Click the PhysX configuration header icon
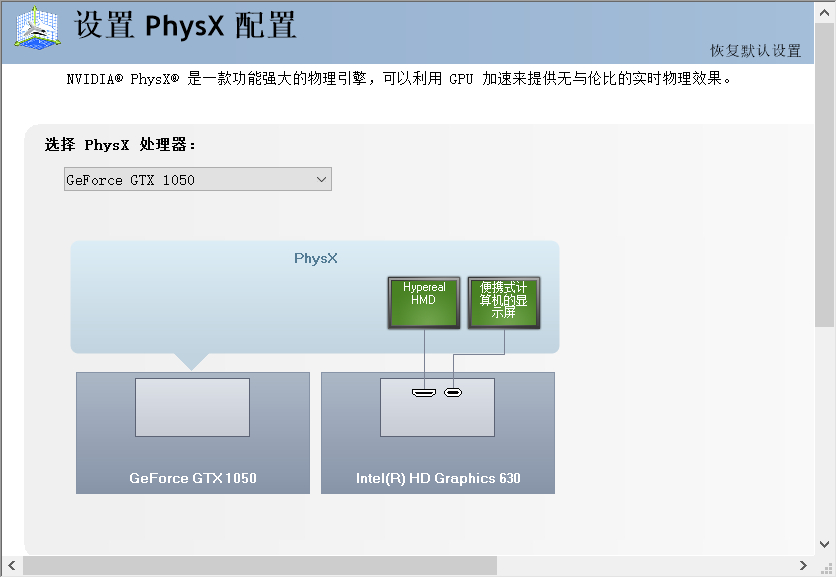 tap(37, 28)
